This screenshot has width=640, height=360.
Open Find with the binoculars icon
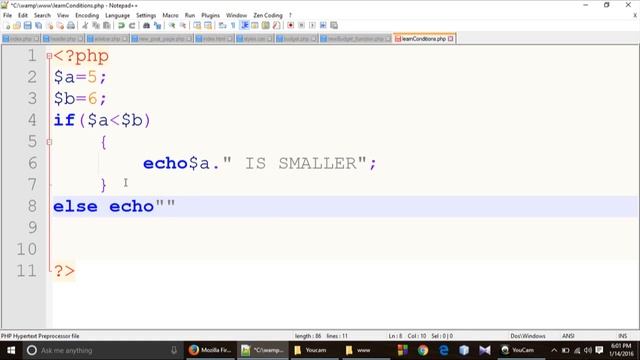tap(146, 26)
